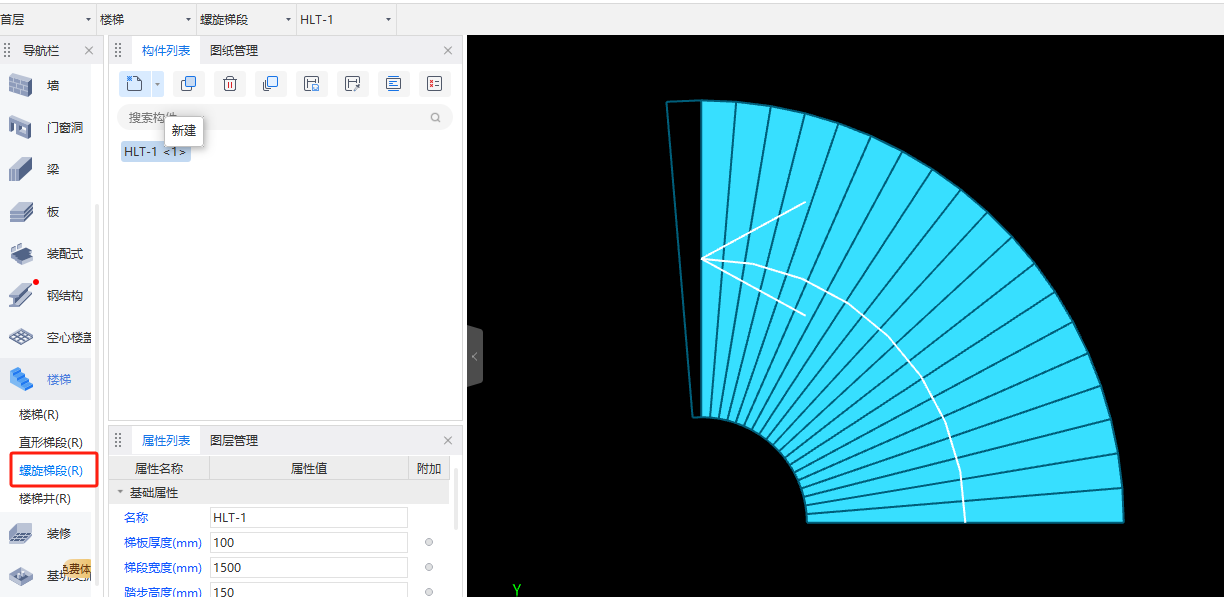
Task: Select the 楼梯 stairs category icon
Action: pos(21,379)
